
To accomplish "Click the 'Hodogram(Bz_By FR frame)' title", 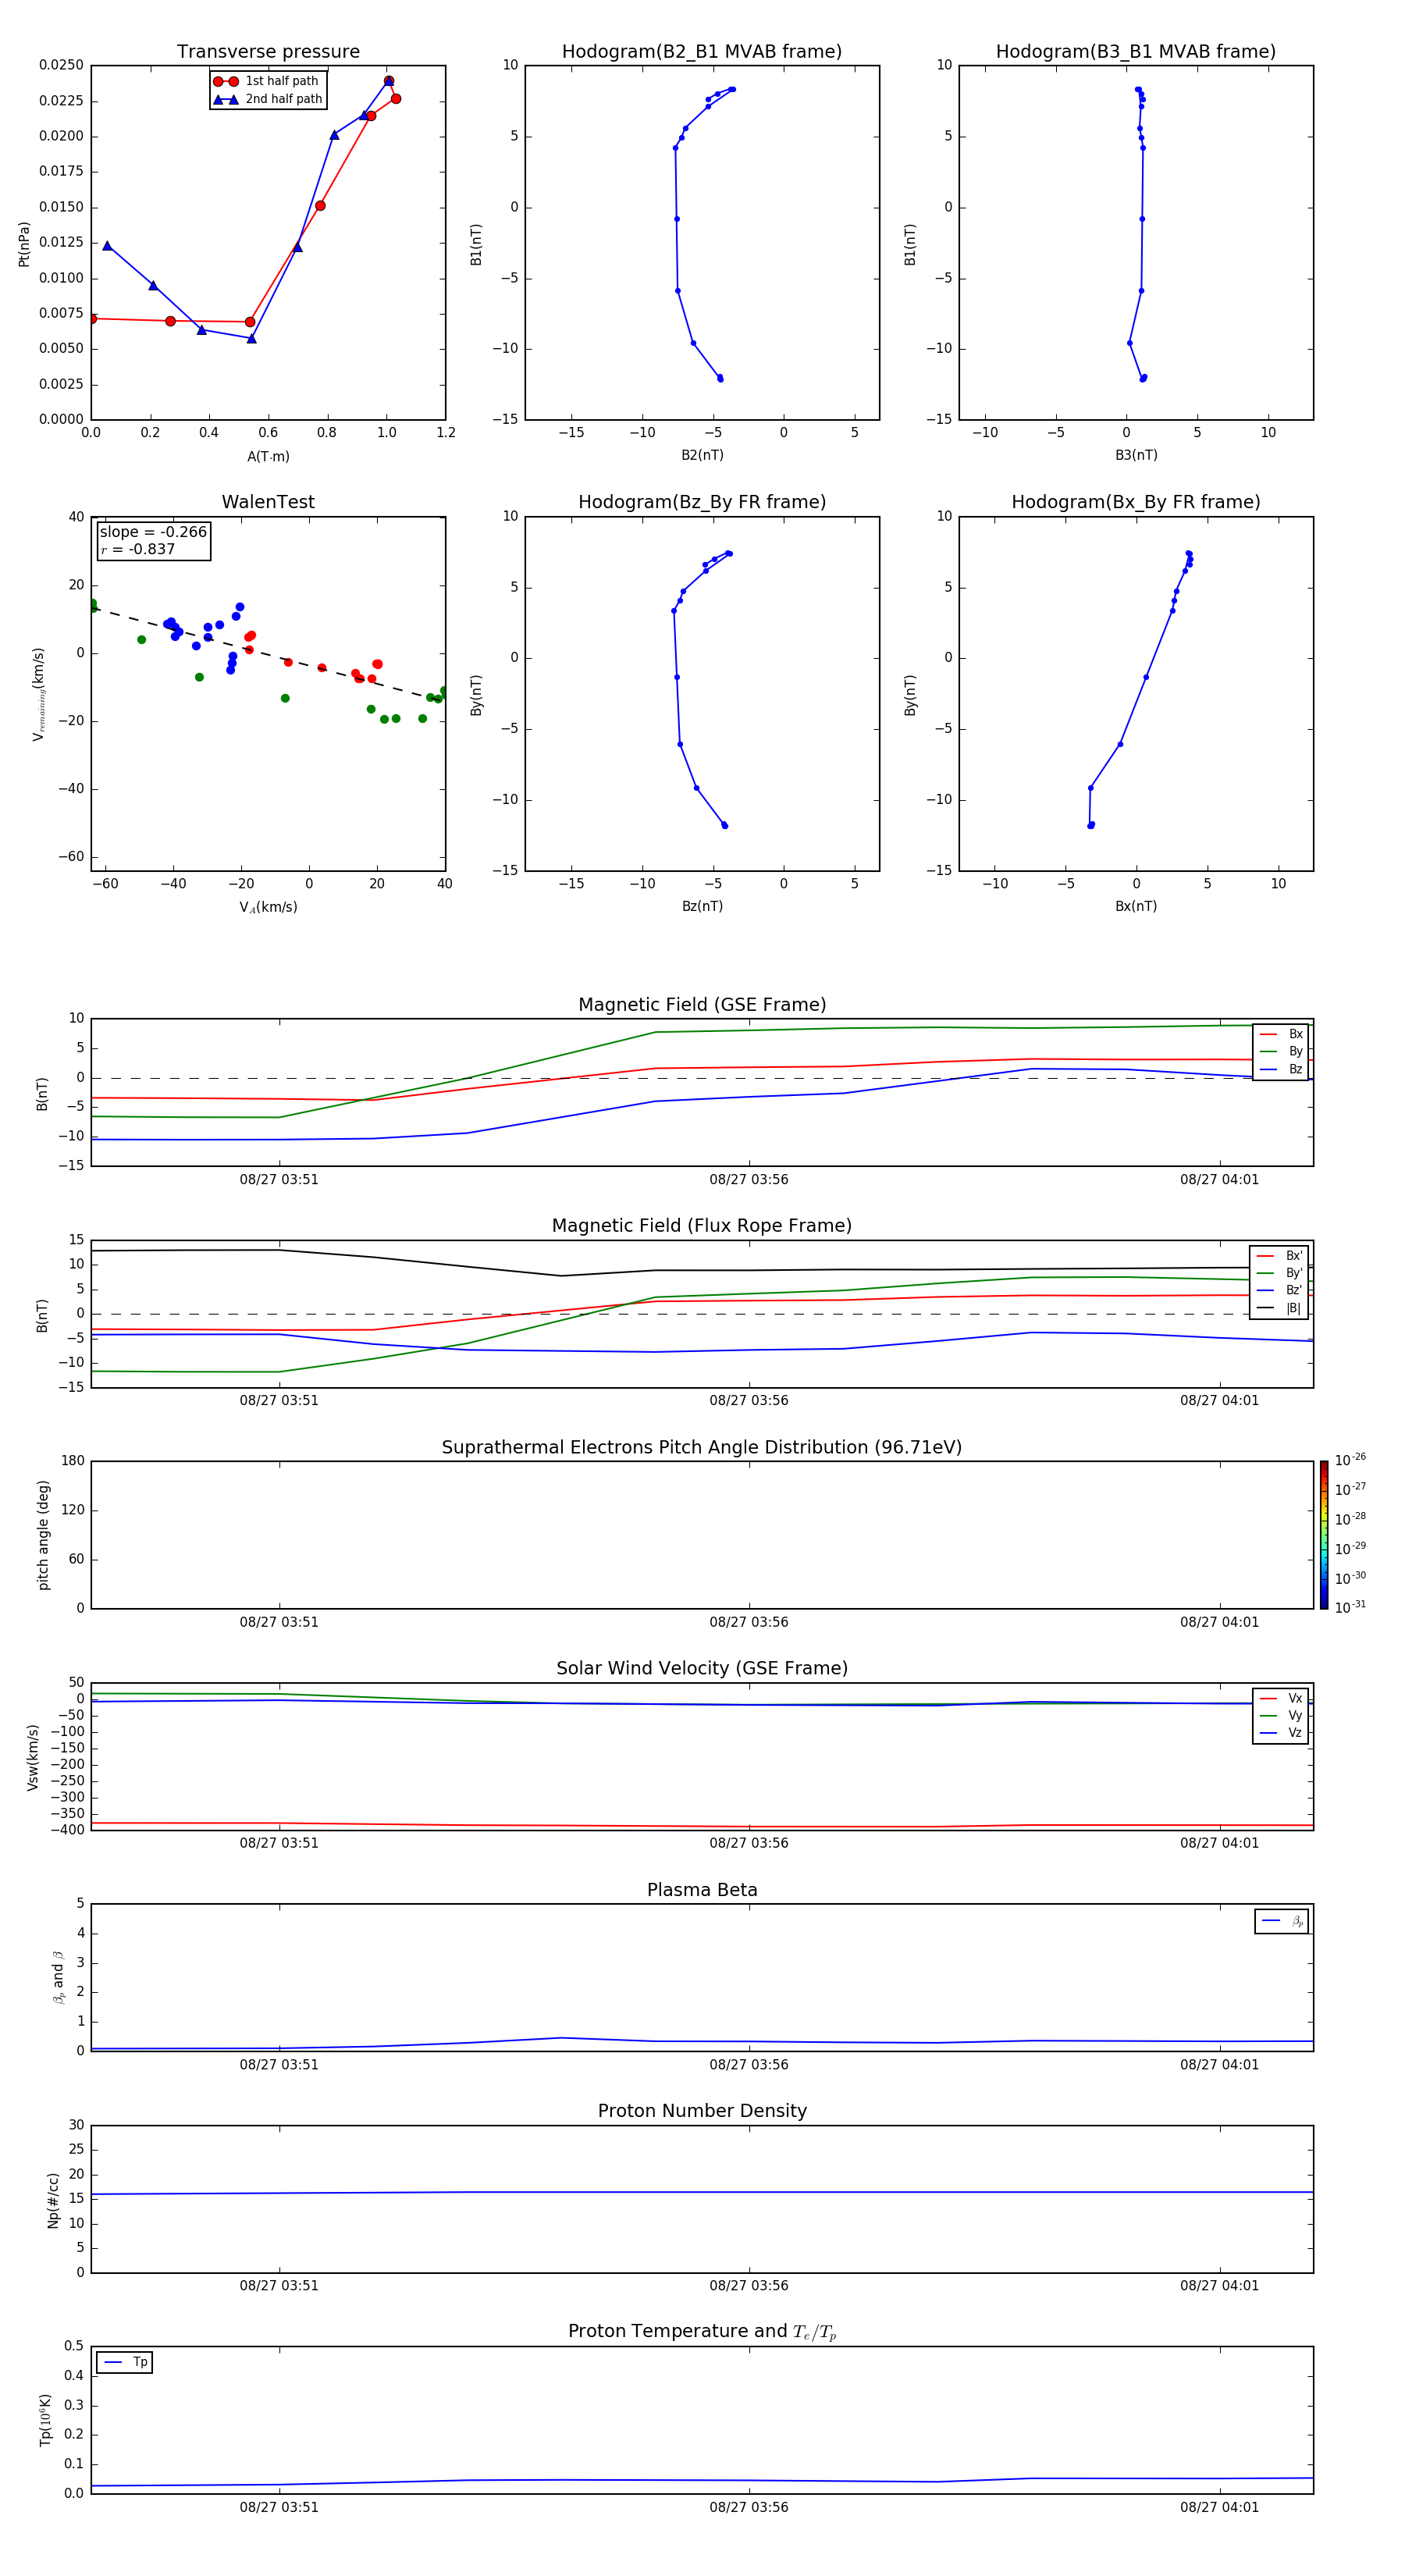I will click(702, 502).
